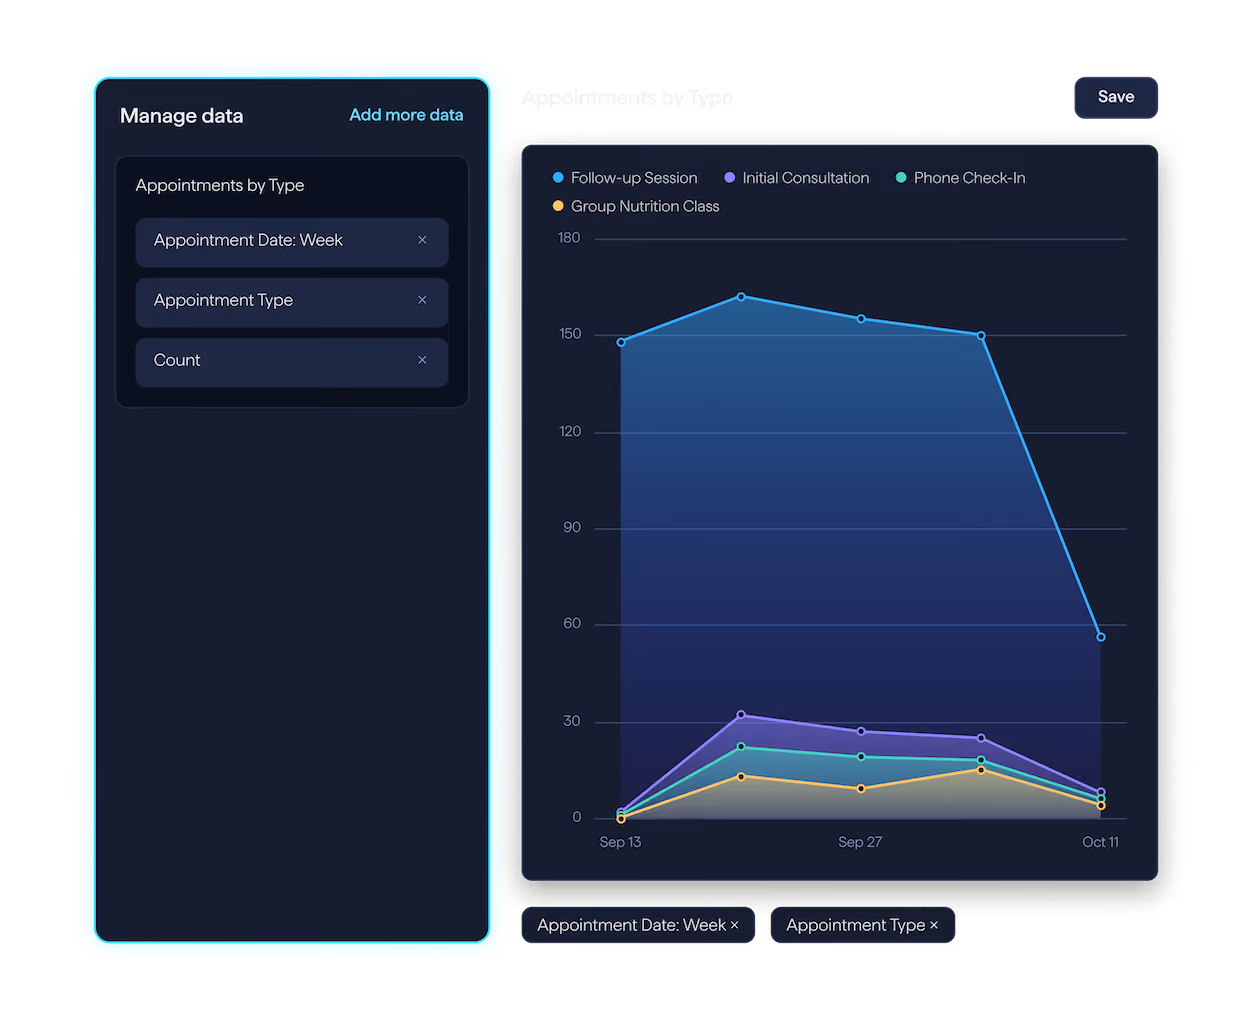This screenshot has height=1021, width=1252.
Task: Click the Follow-up Session legend label
Action: tap(634, 178)
